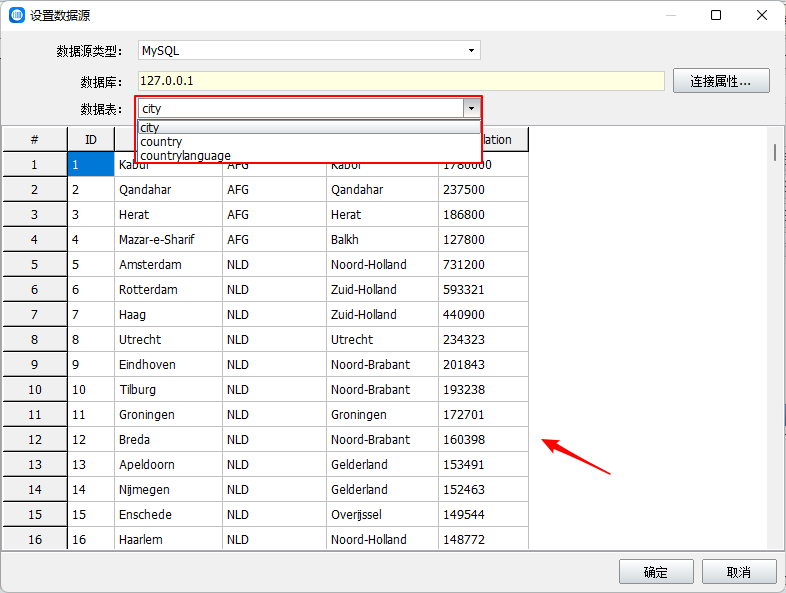The image size is (786, 593).
Task: Select 'city' in the table dropdown list
Action: (x=309, y=127)
